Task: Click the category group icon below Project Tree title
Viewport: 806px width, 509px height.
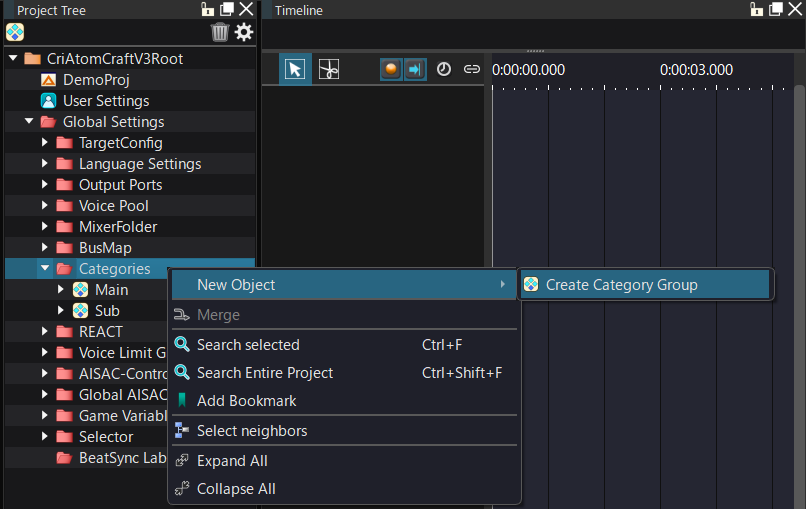Action: (15, 32)
